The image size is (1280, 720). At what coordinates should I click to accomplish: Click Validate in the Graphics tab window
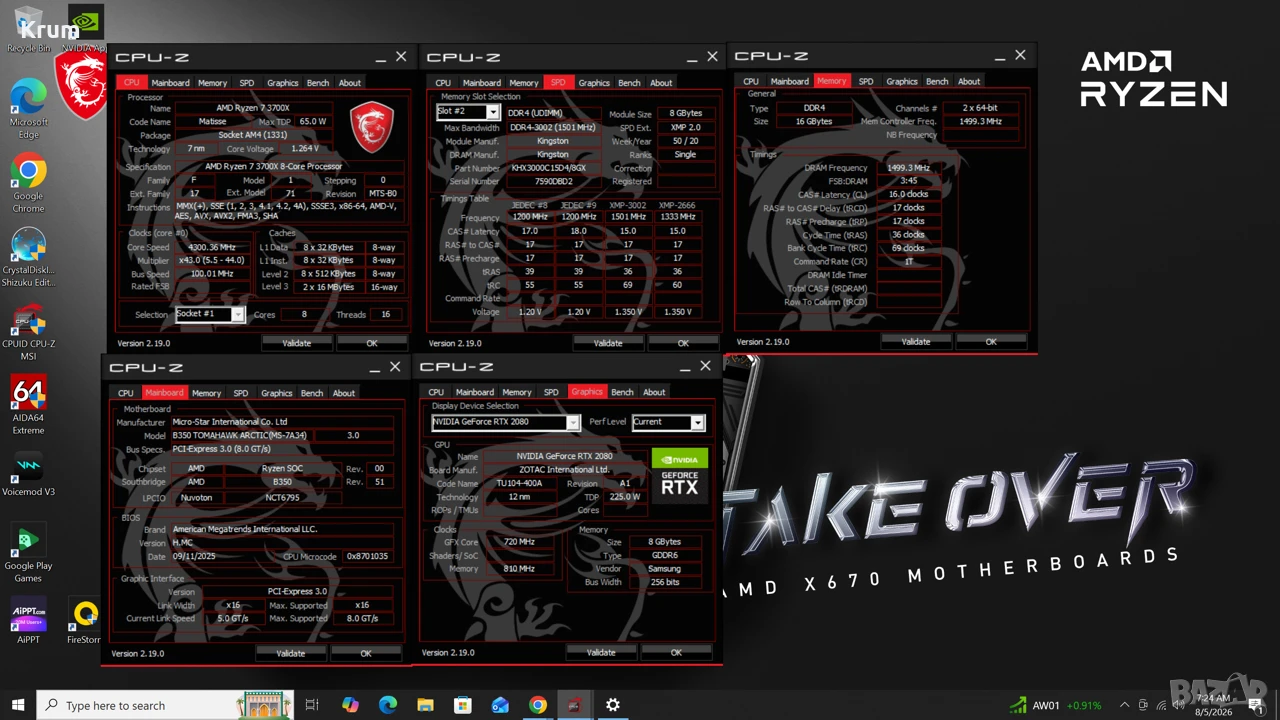click(601, 652)
